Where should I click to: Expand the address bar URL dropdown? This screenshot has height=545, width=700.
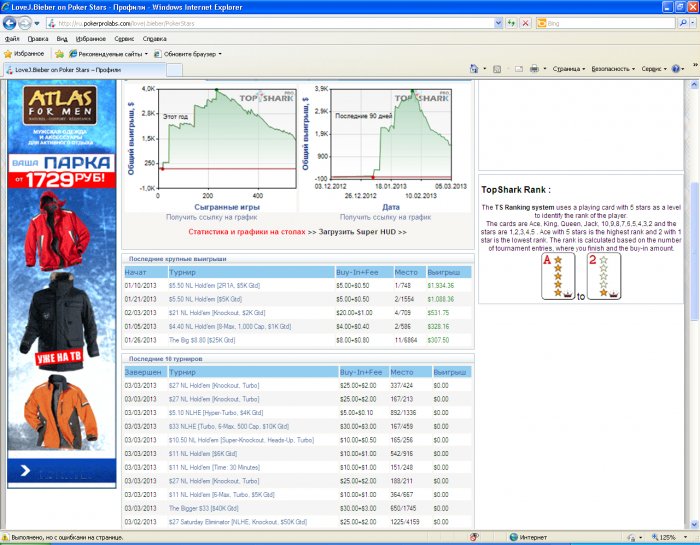coord(499,24)
